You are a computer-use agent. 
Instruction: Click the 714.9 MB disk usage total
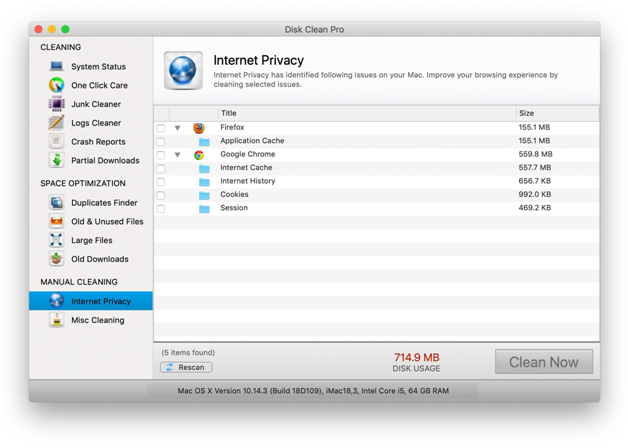(x=417, y=357)
